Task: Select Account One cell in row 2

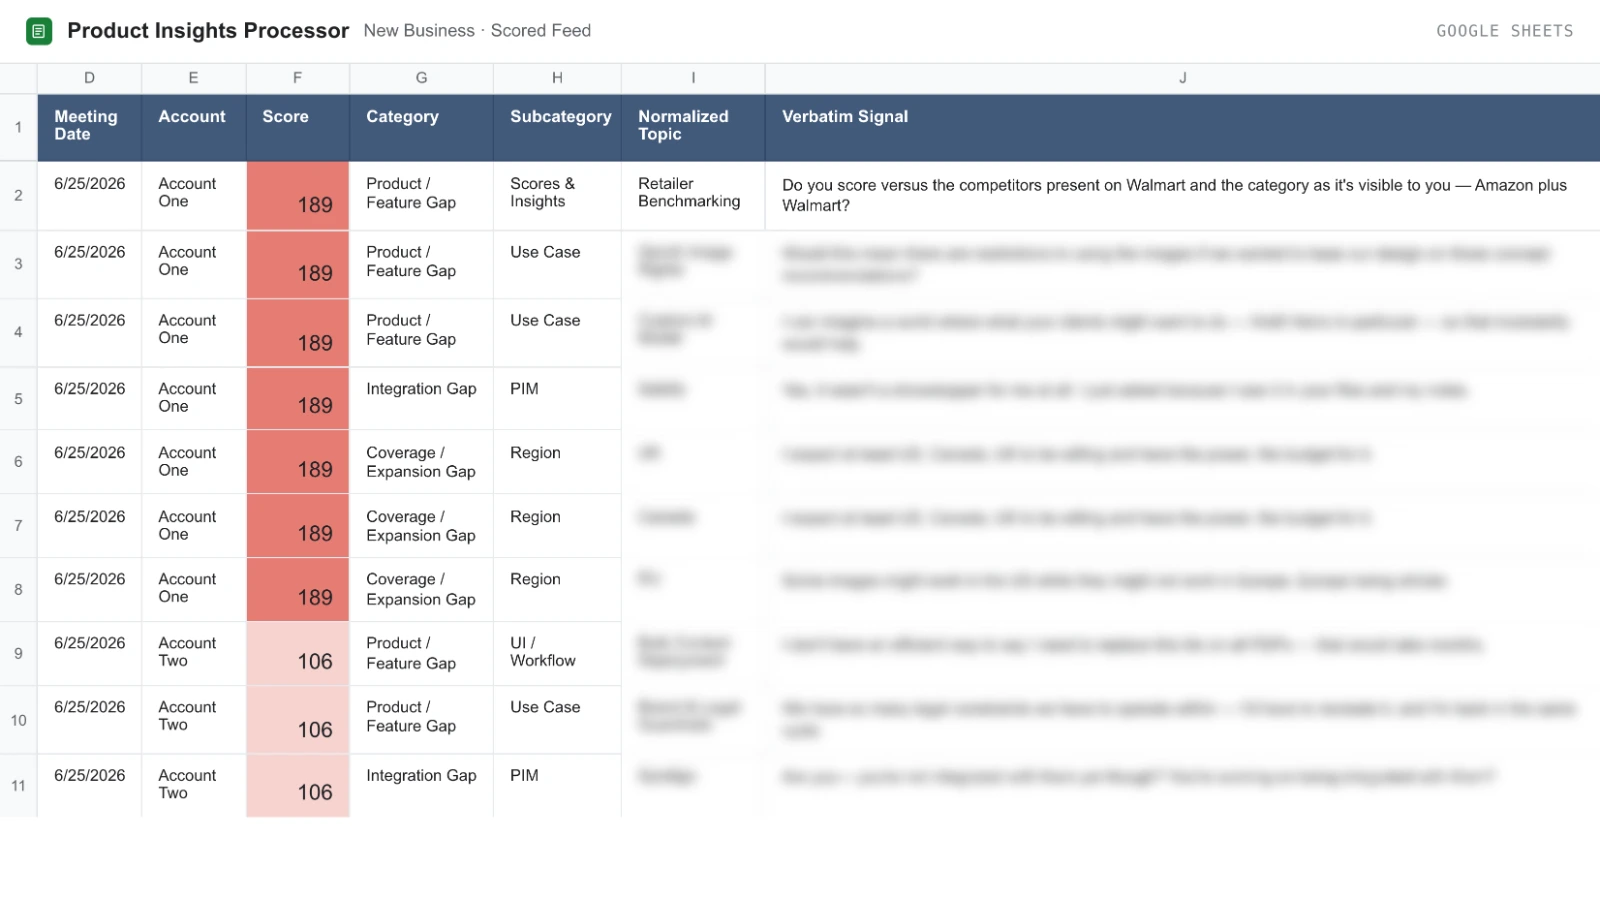Action: pos(194,196)
